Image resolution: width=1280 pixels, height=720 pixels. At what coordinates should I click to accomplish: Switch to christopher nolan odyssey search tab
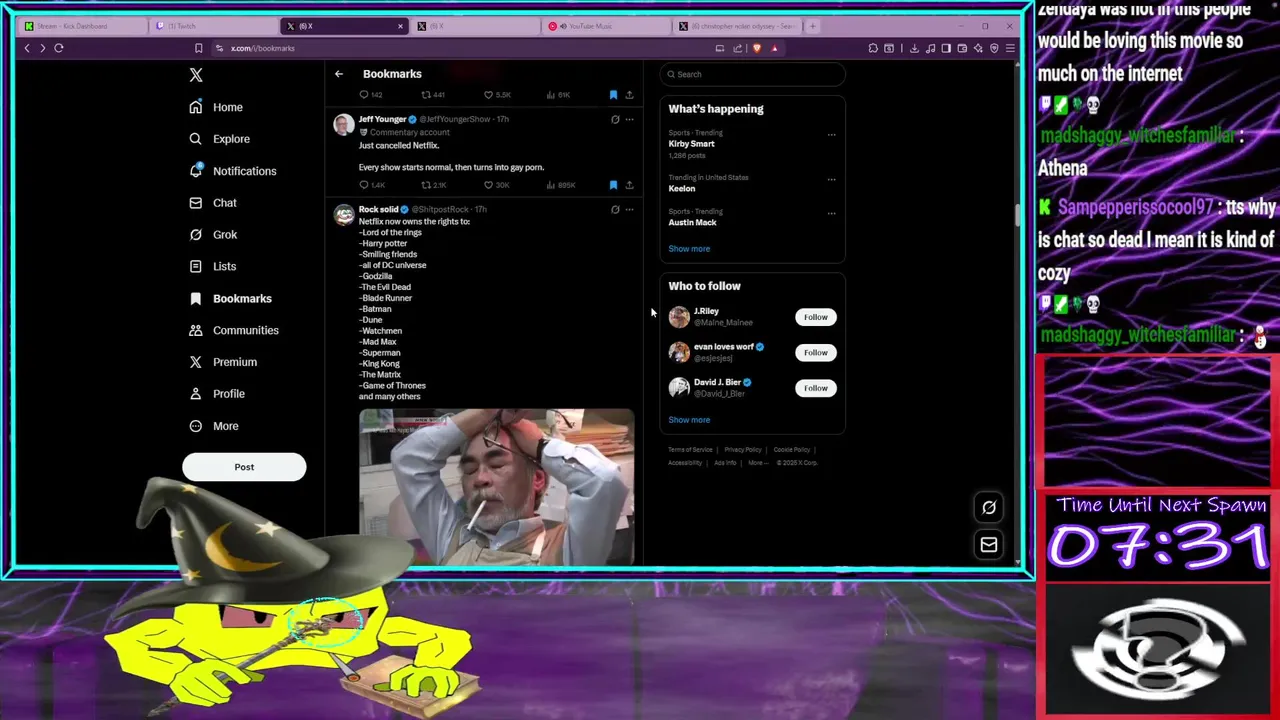coord(736,26)
